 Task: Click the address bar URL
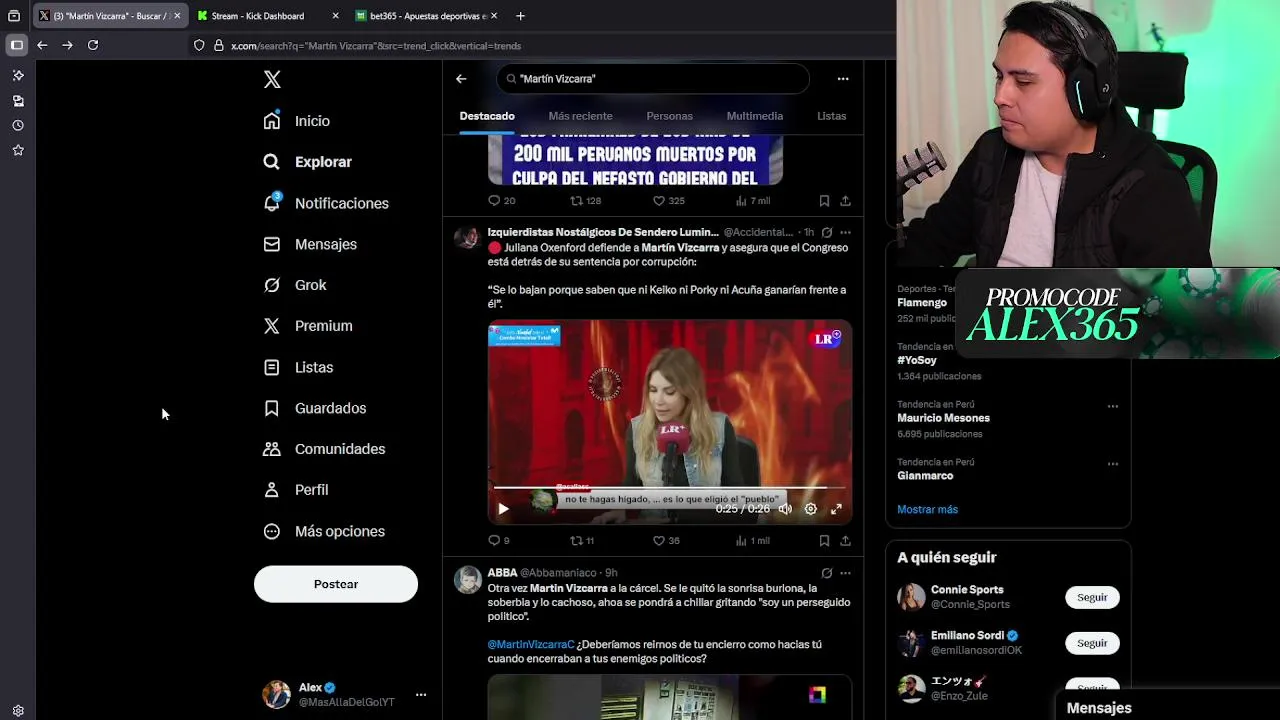[376, 46]
